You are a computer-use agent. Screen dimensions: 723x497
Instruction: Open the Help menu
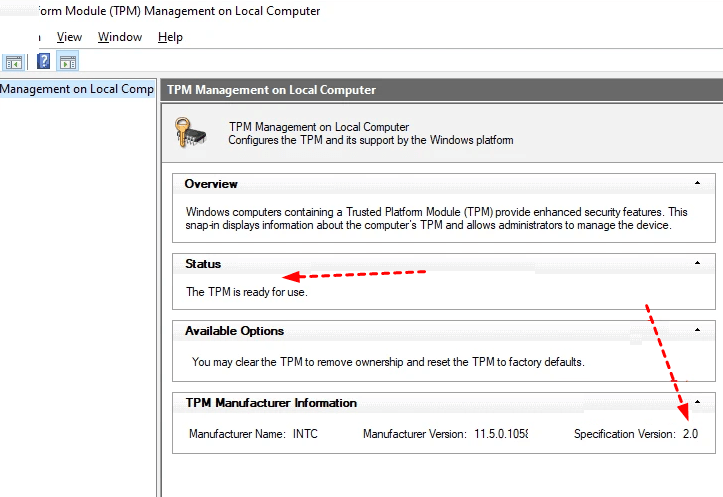point(170,37)
